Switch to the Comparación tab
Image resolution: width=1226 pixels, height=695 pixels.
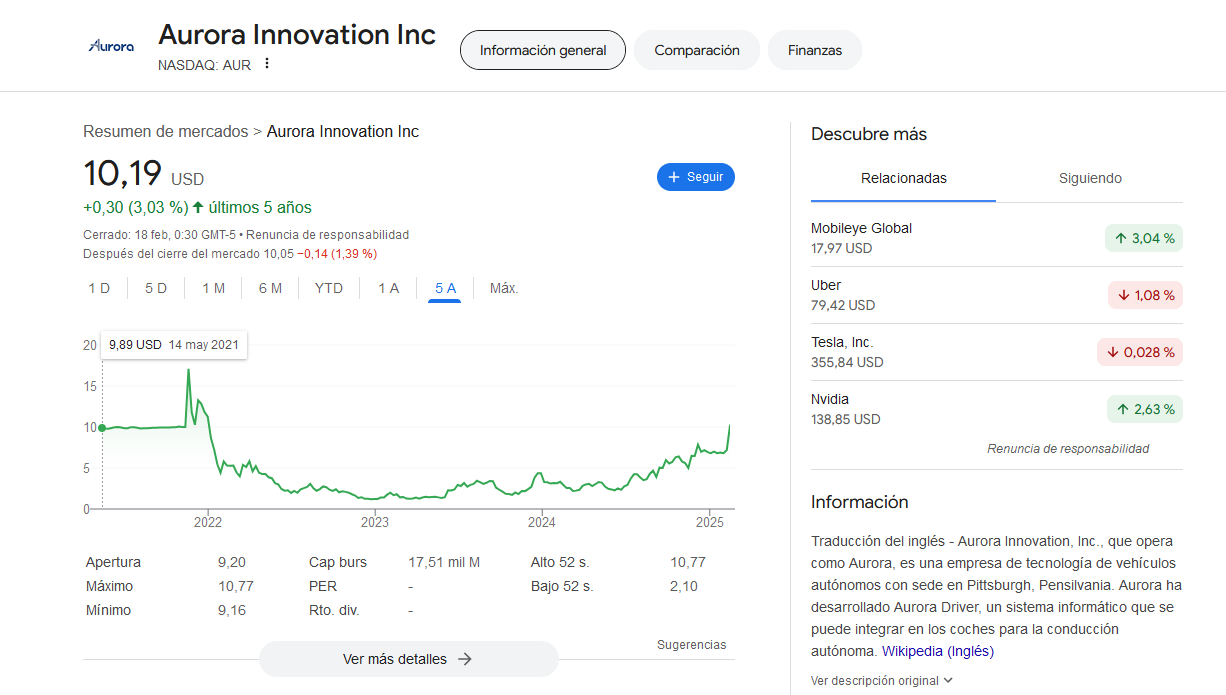[697, 50]
